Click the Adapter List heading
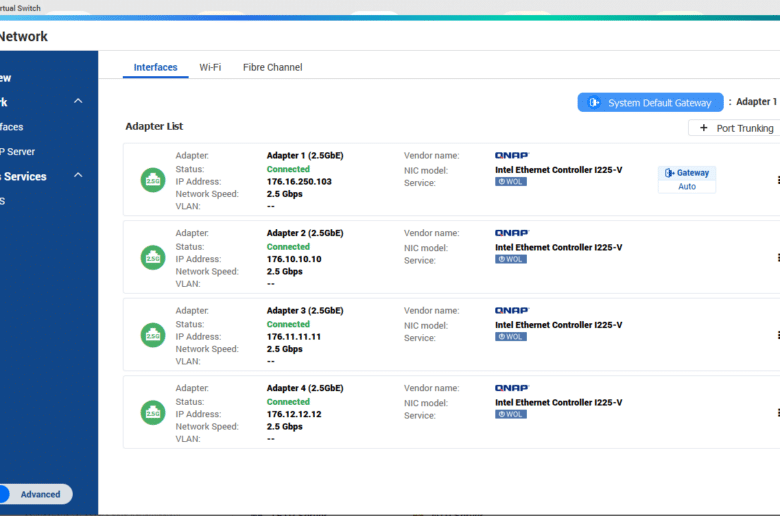Viewport: 780px width, 516px height. pos(154,126)
